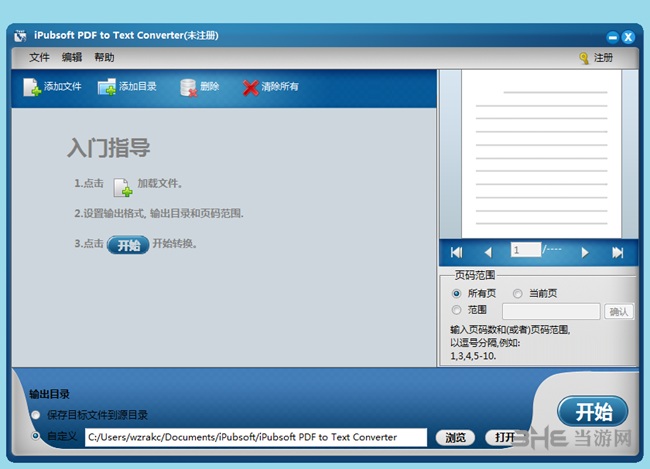Click the 输出目录 label
The height and width of the screenshot is (469, 650).
point(49,394)
